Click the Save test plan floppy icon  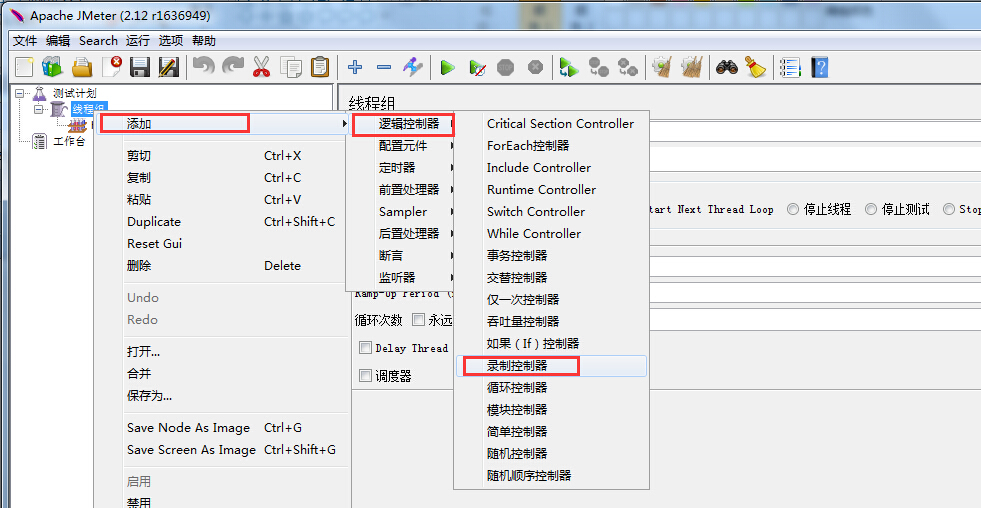coord(140,68)
